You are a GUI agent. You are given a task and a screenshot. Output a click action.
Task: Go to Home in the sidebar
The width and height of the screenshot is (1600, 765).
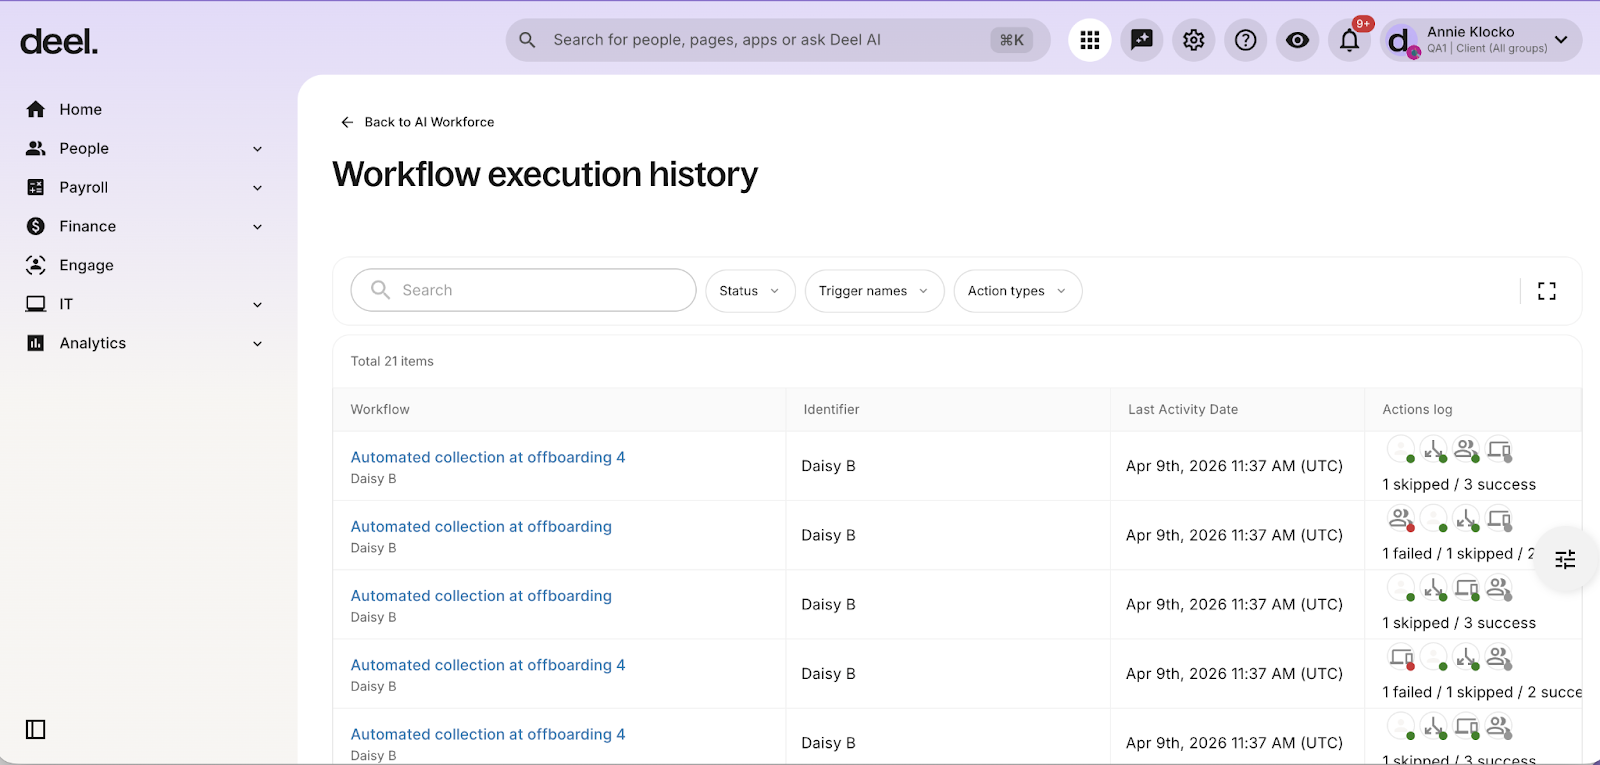[x=80, y=109]
